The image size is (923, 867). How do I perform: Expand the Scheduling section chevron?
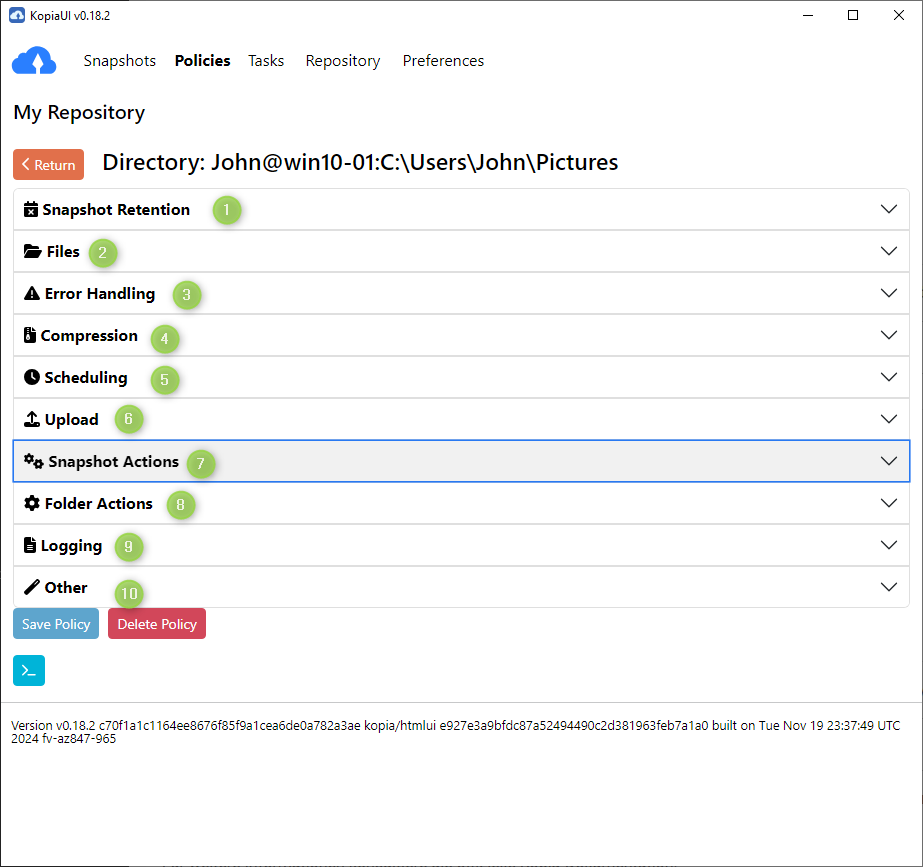click(889, 377)
